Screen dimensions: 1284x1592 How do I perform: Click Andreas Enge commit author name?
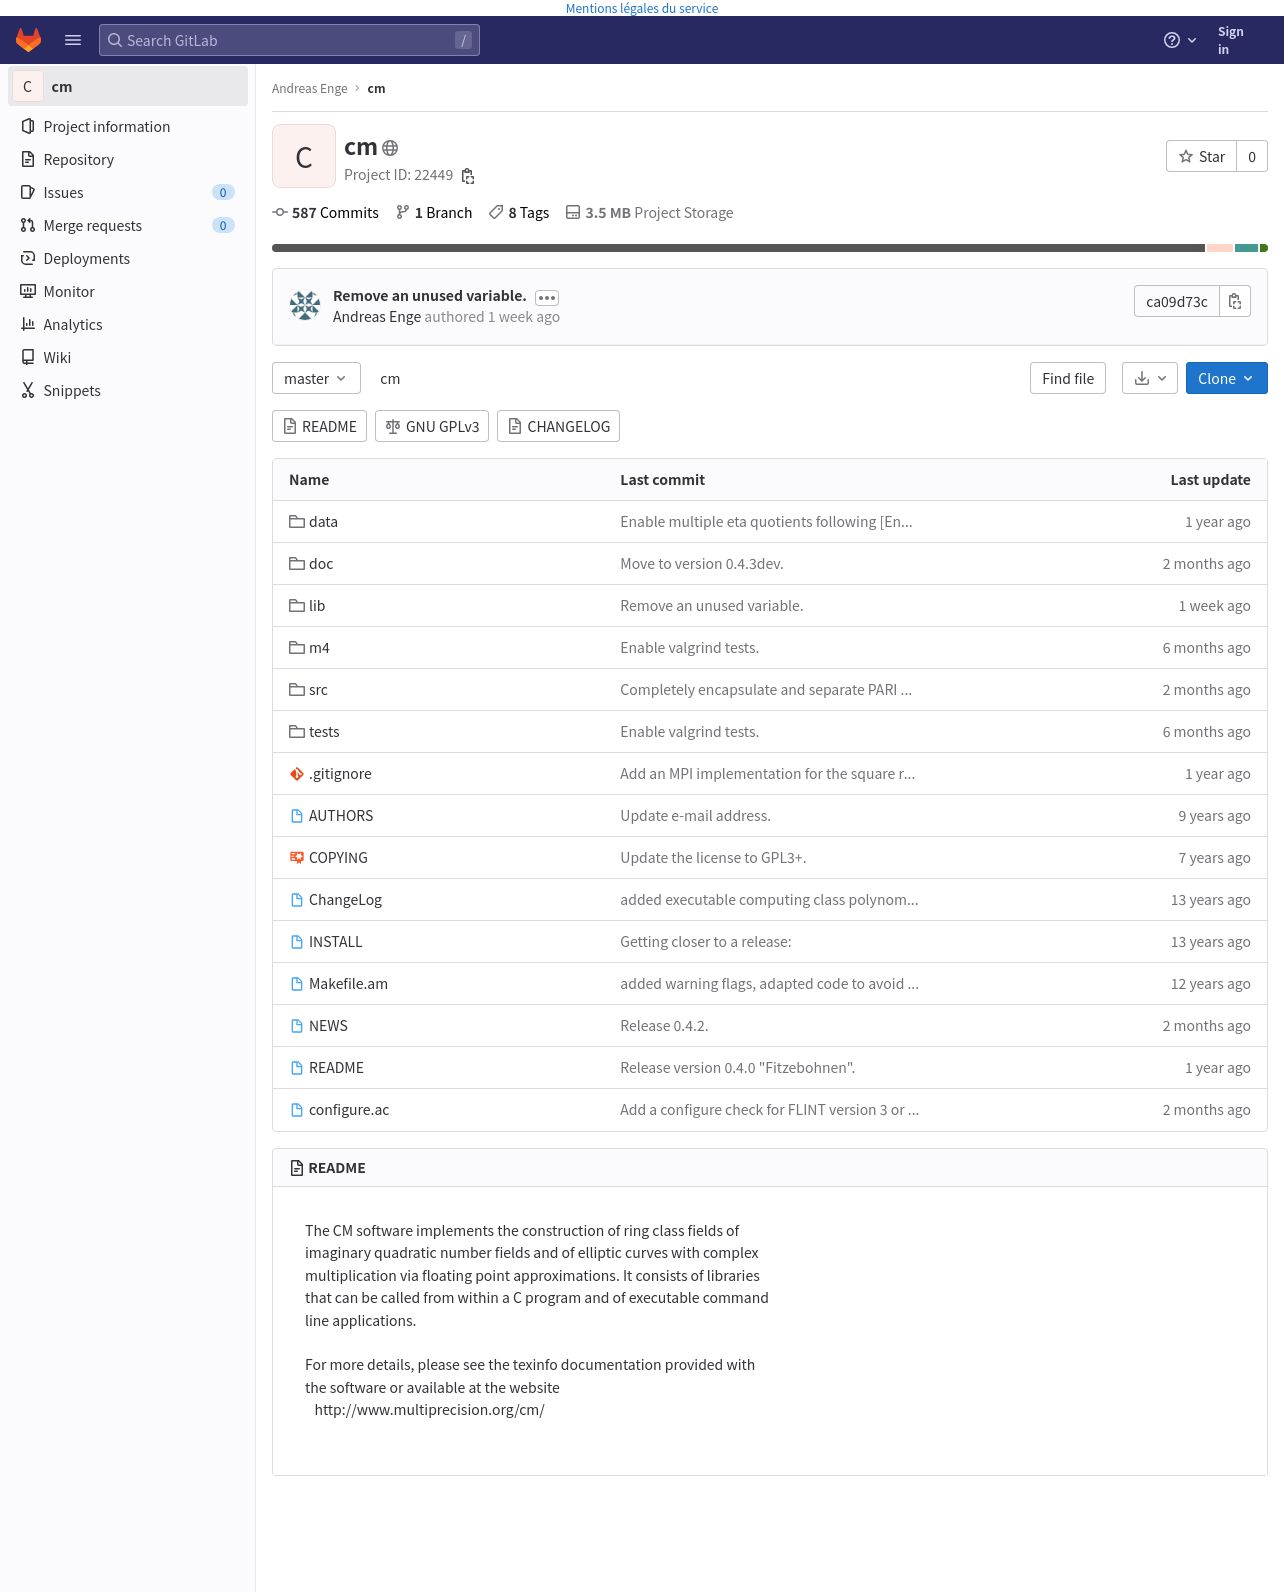[x=377, y=317]
